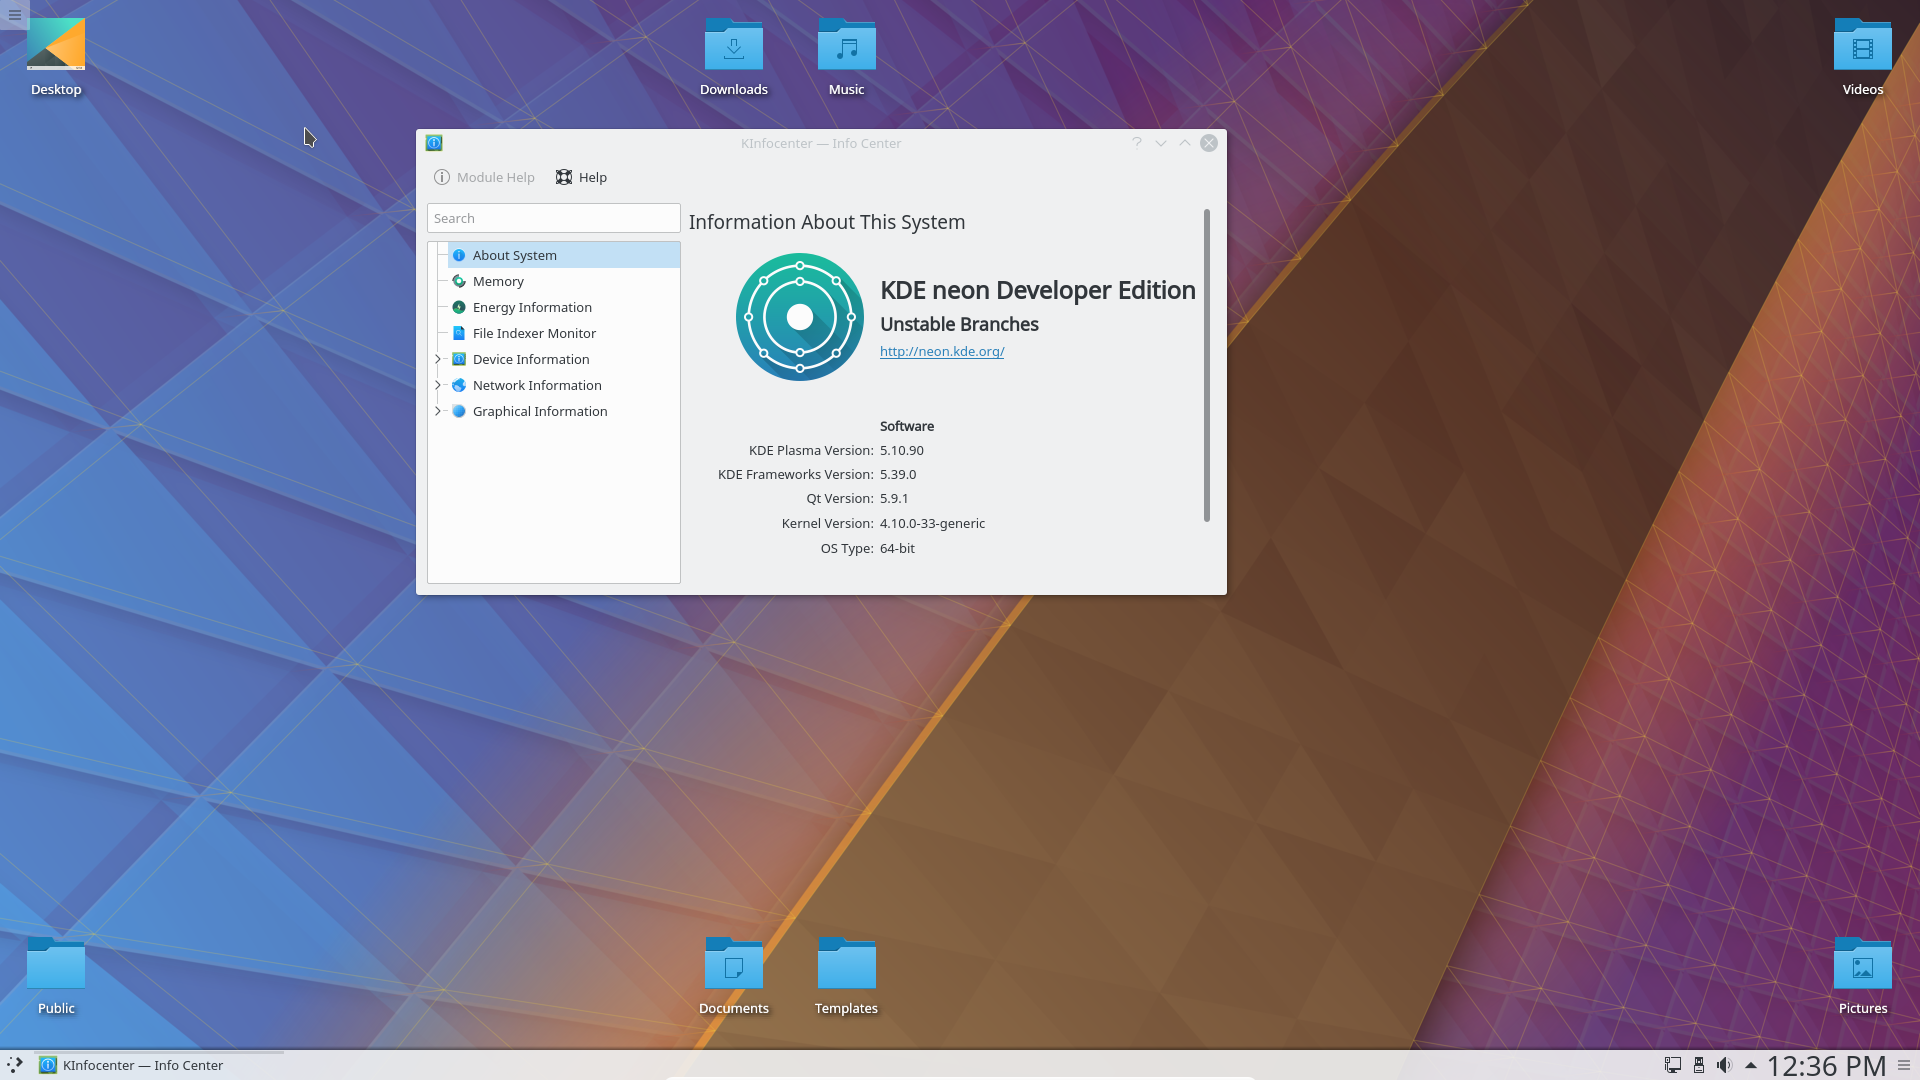Image resolution: width=1920 pixels, height=1080 pixels.
Task: Select About System in the module tree
Action: click(x=514, y=255)
